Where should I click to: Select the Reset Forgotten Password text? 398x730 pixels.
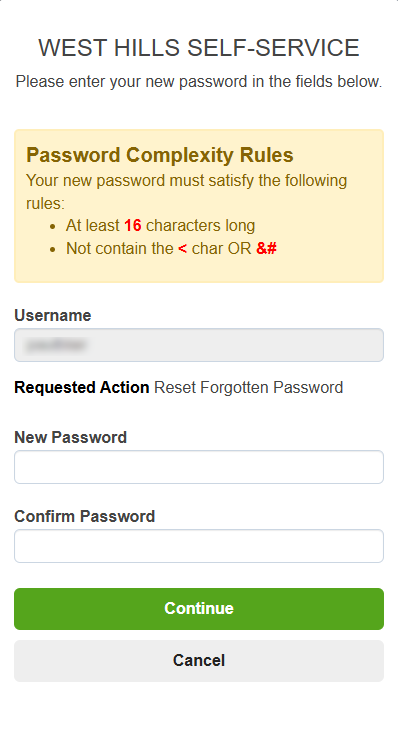pos(249,387)
